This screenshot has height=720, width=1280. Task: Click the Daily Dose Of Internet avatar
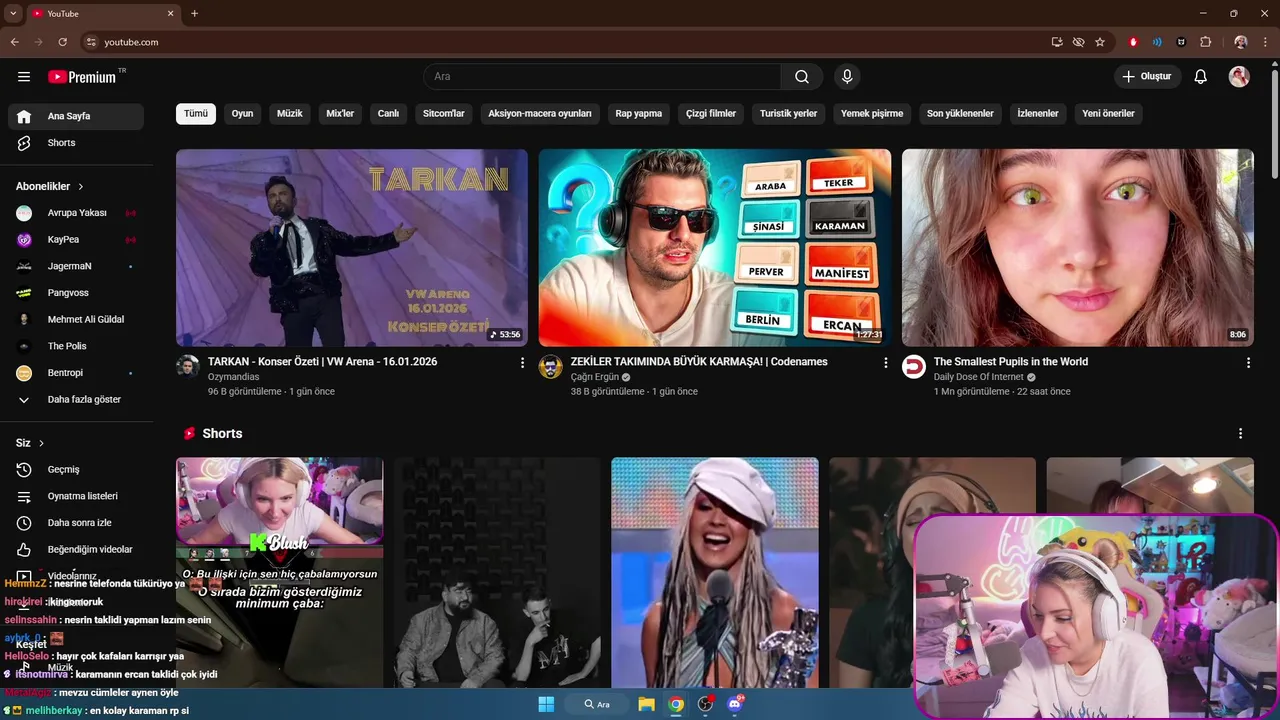(x=914, y=367)
